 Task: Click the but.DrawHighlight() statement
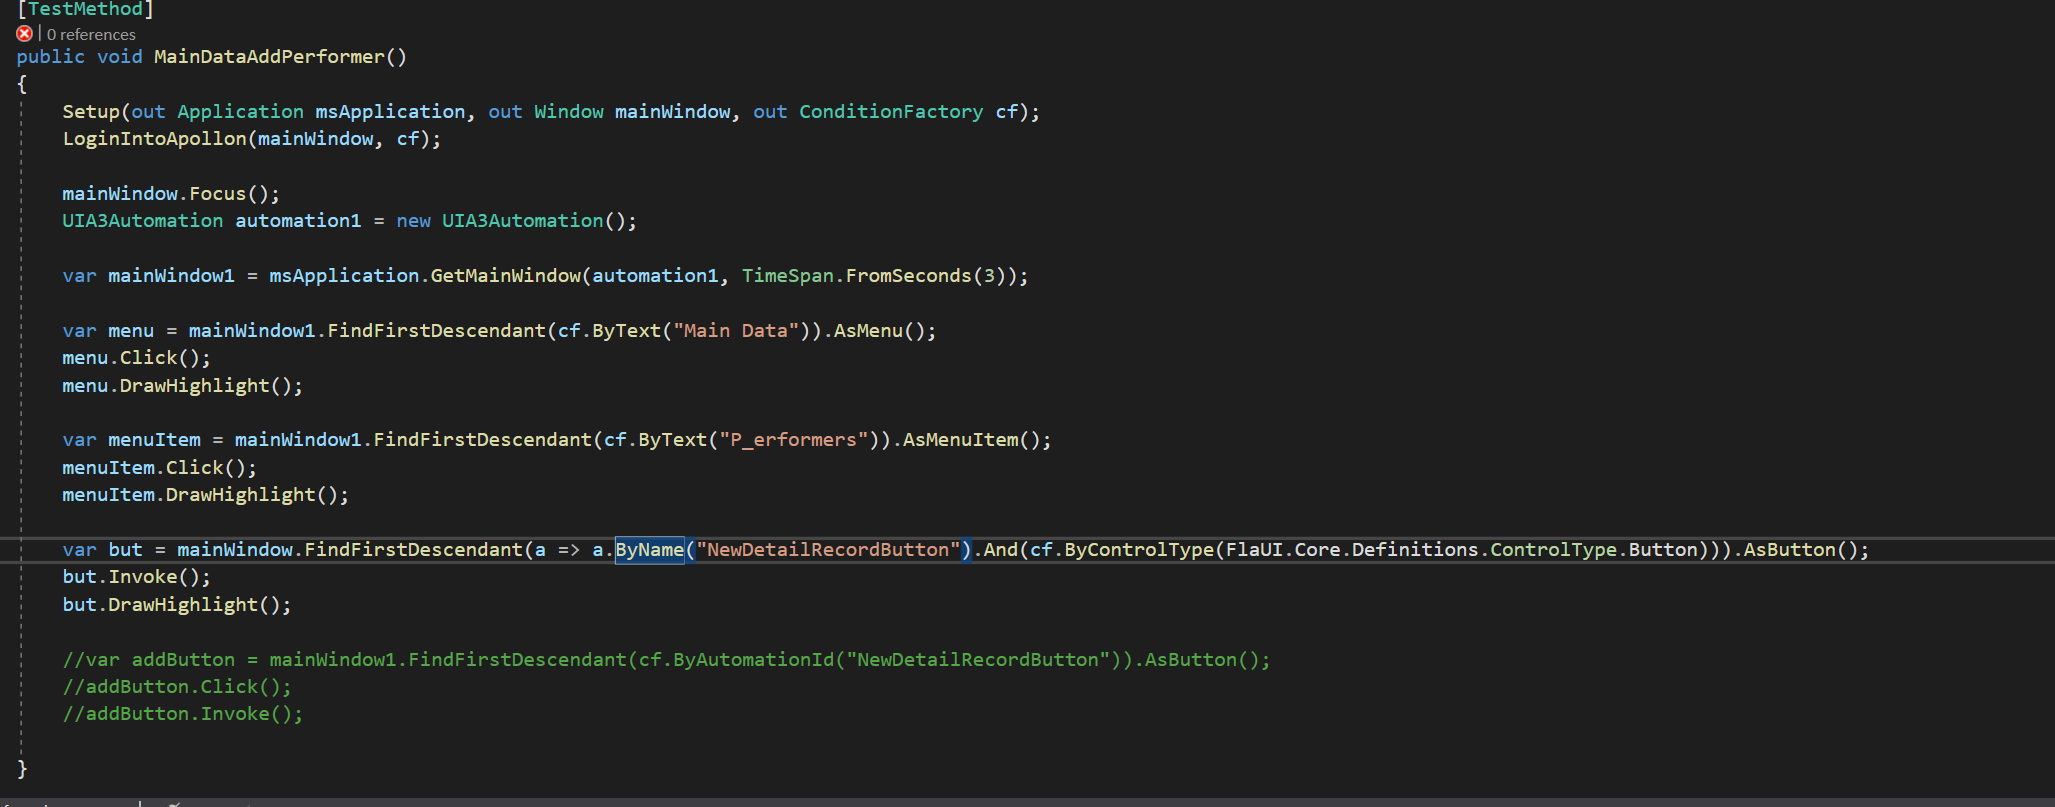176,605
